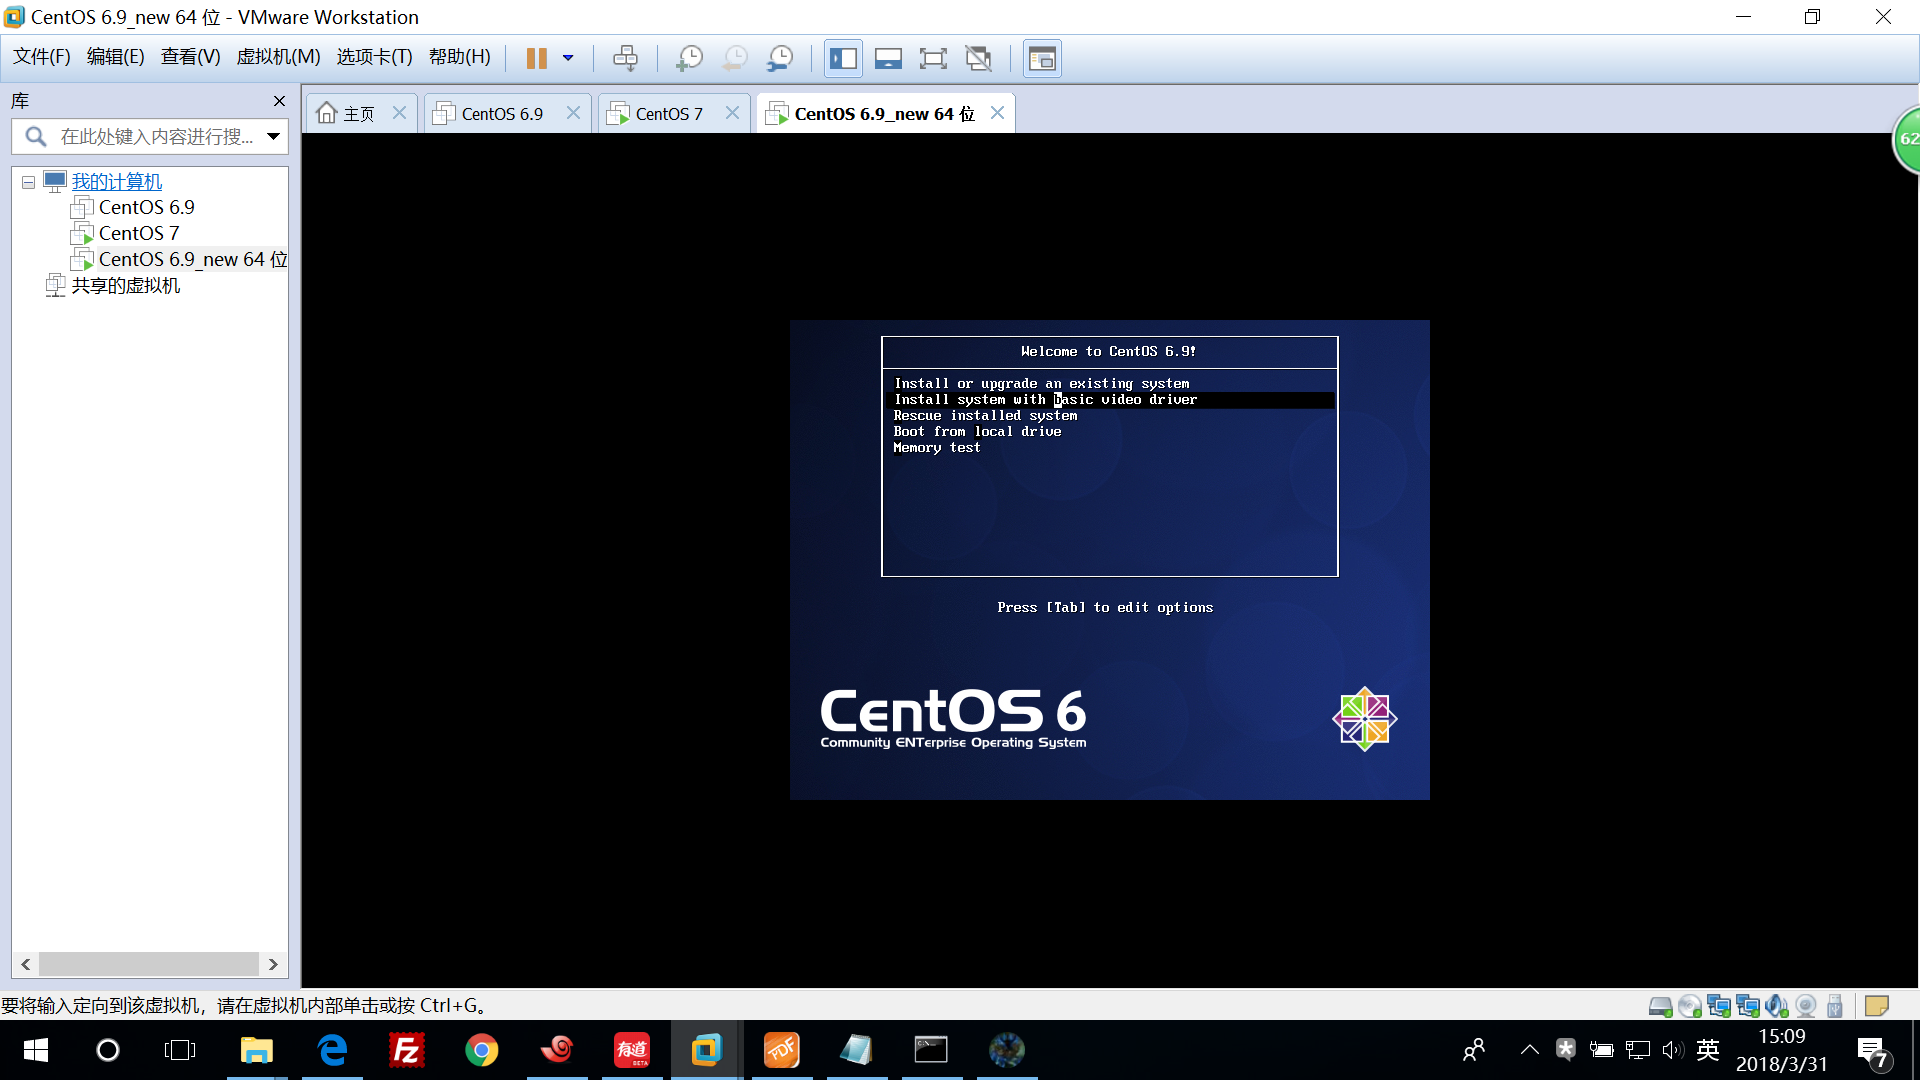Close the 库 library panel
1920x1080 pixels.
click(279, 101)
